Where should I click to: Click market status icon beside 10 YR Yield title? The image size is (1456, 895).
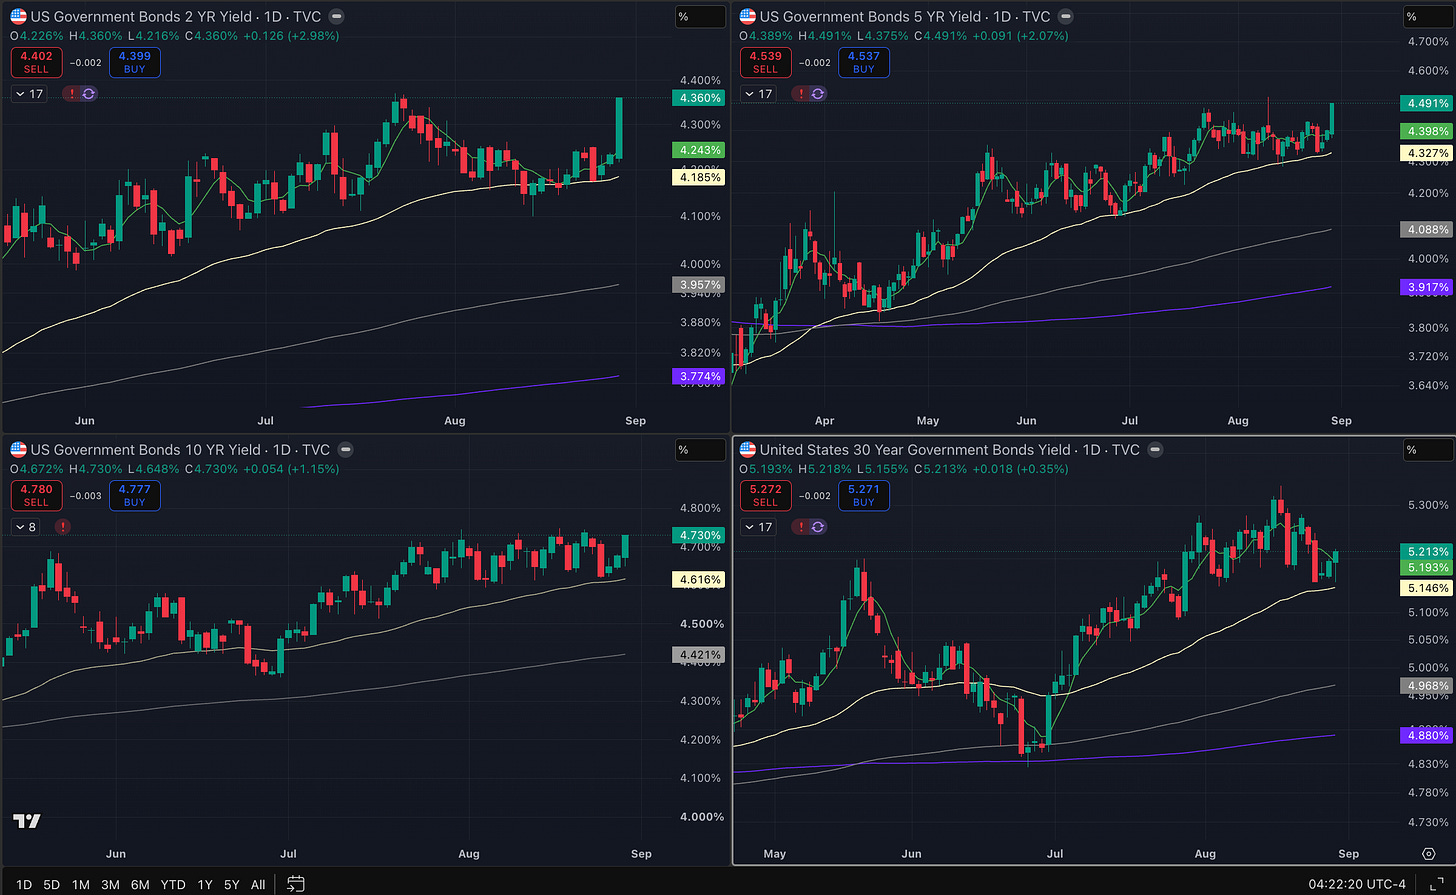tap(345, 450)
